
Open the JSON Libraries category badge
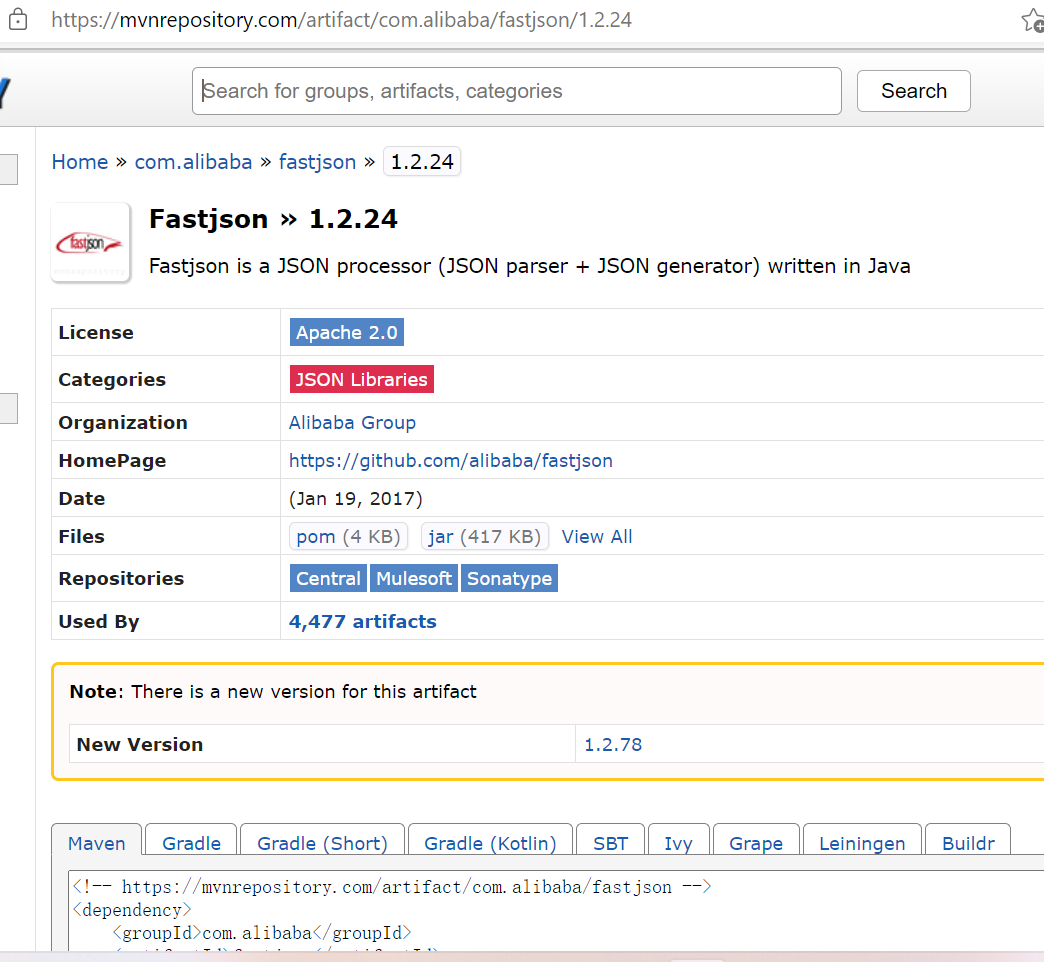(362, 379)
